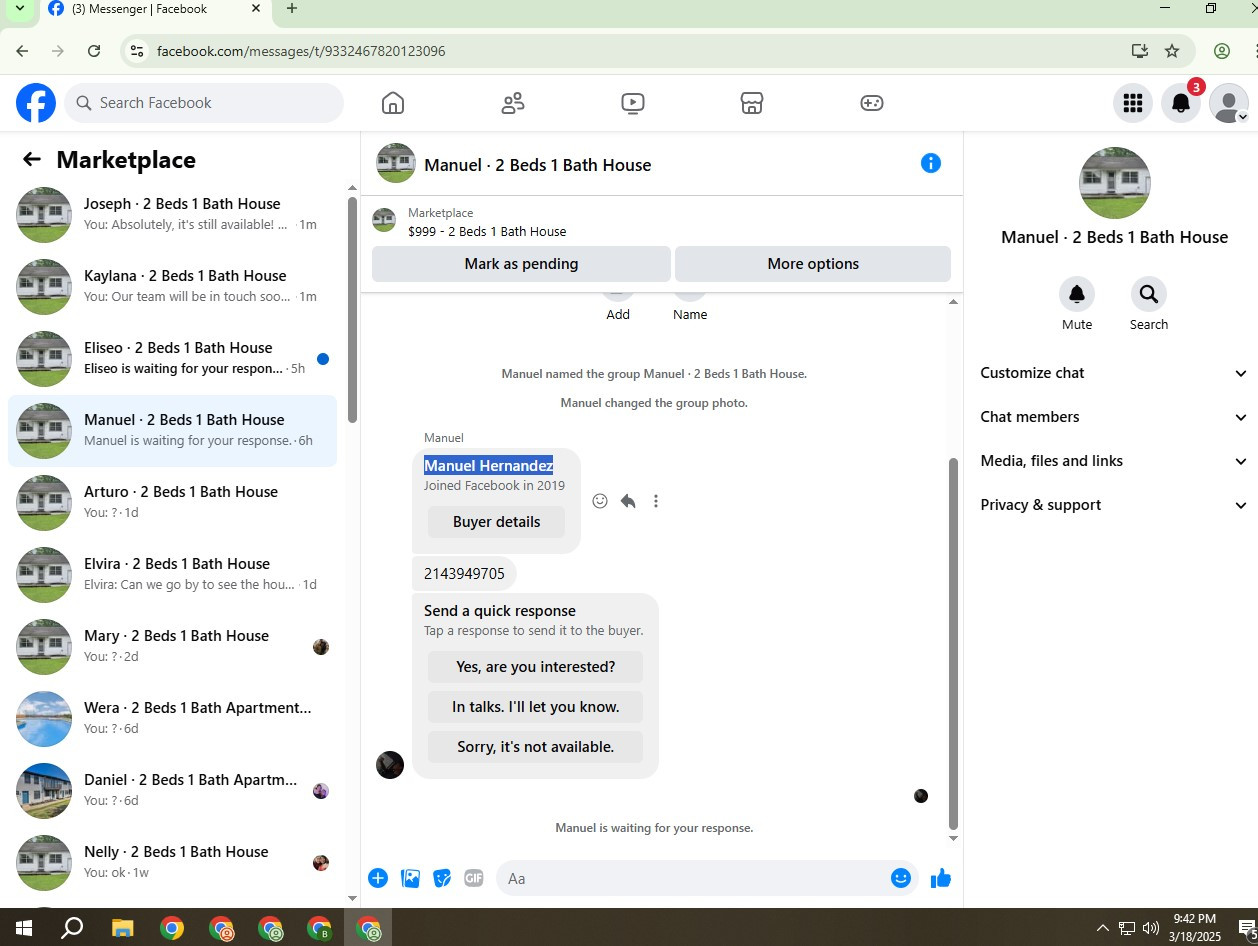Open Mary · 2 Beds 1 Bath House chat
The image size is (1258, 946).
(x=173, y=647)
